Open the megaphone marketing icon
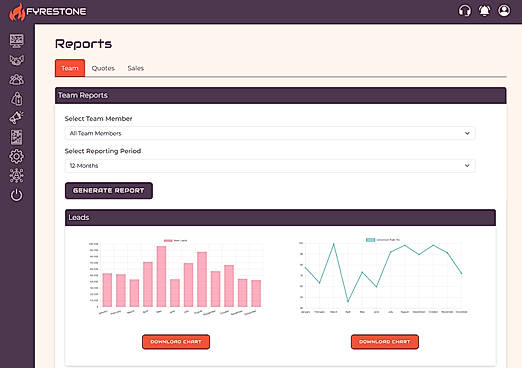 [16, 118]
